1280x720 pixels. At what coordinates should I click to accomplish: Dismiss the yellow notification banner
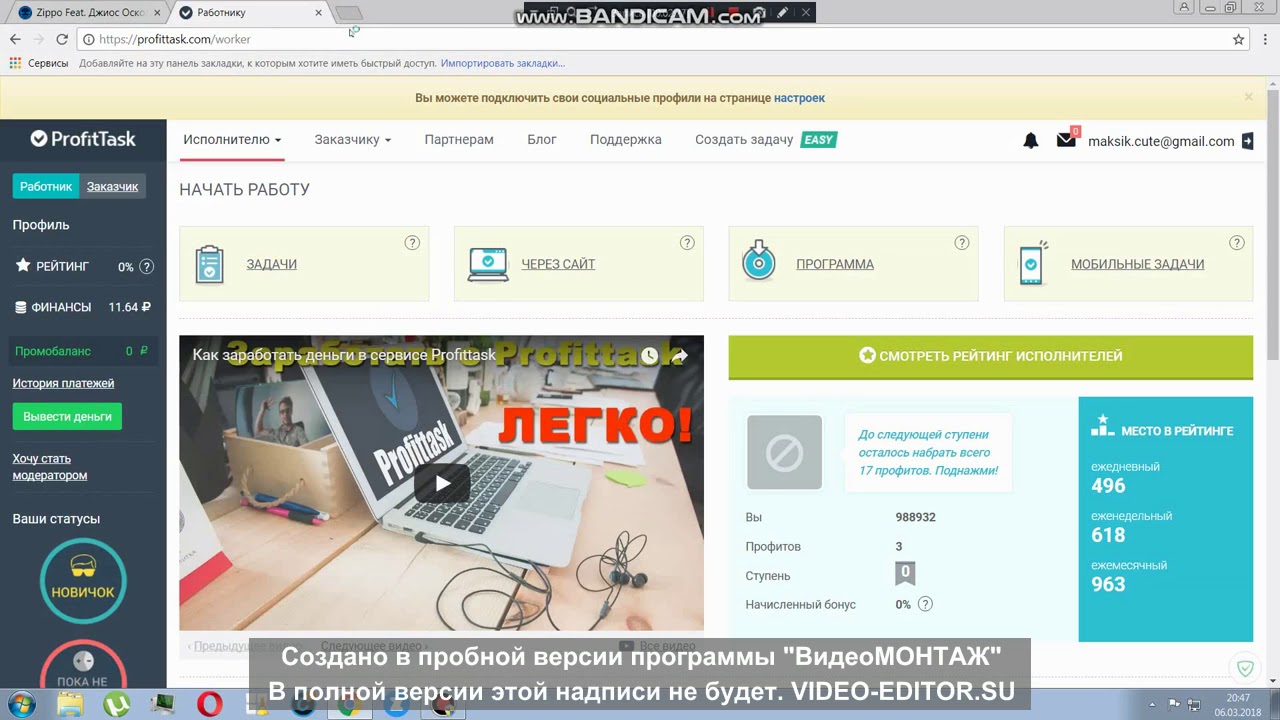tap(1248, 97)
